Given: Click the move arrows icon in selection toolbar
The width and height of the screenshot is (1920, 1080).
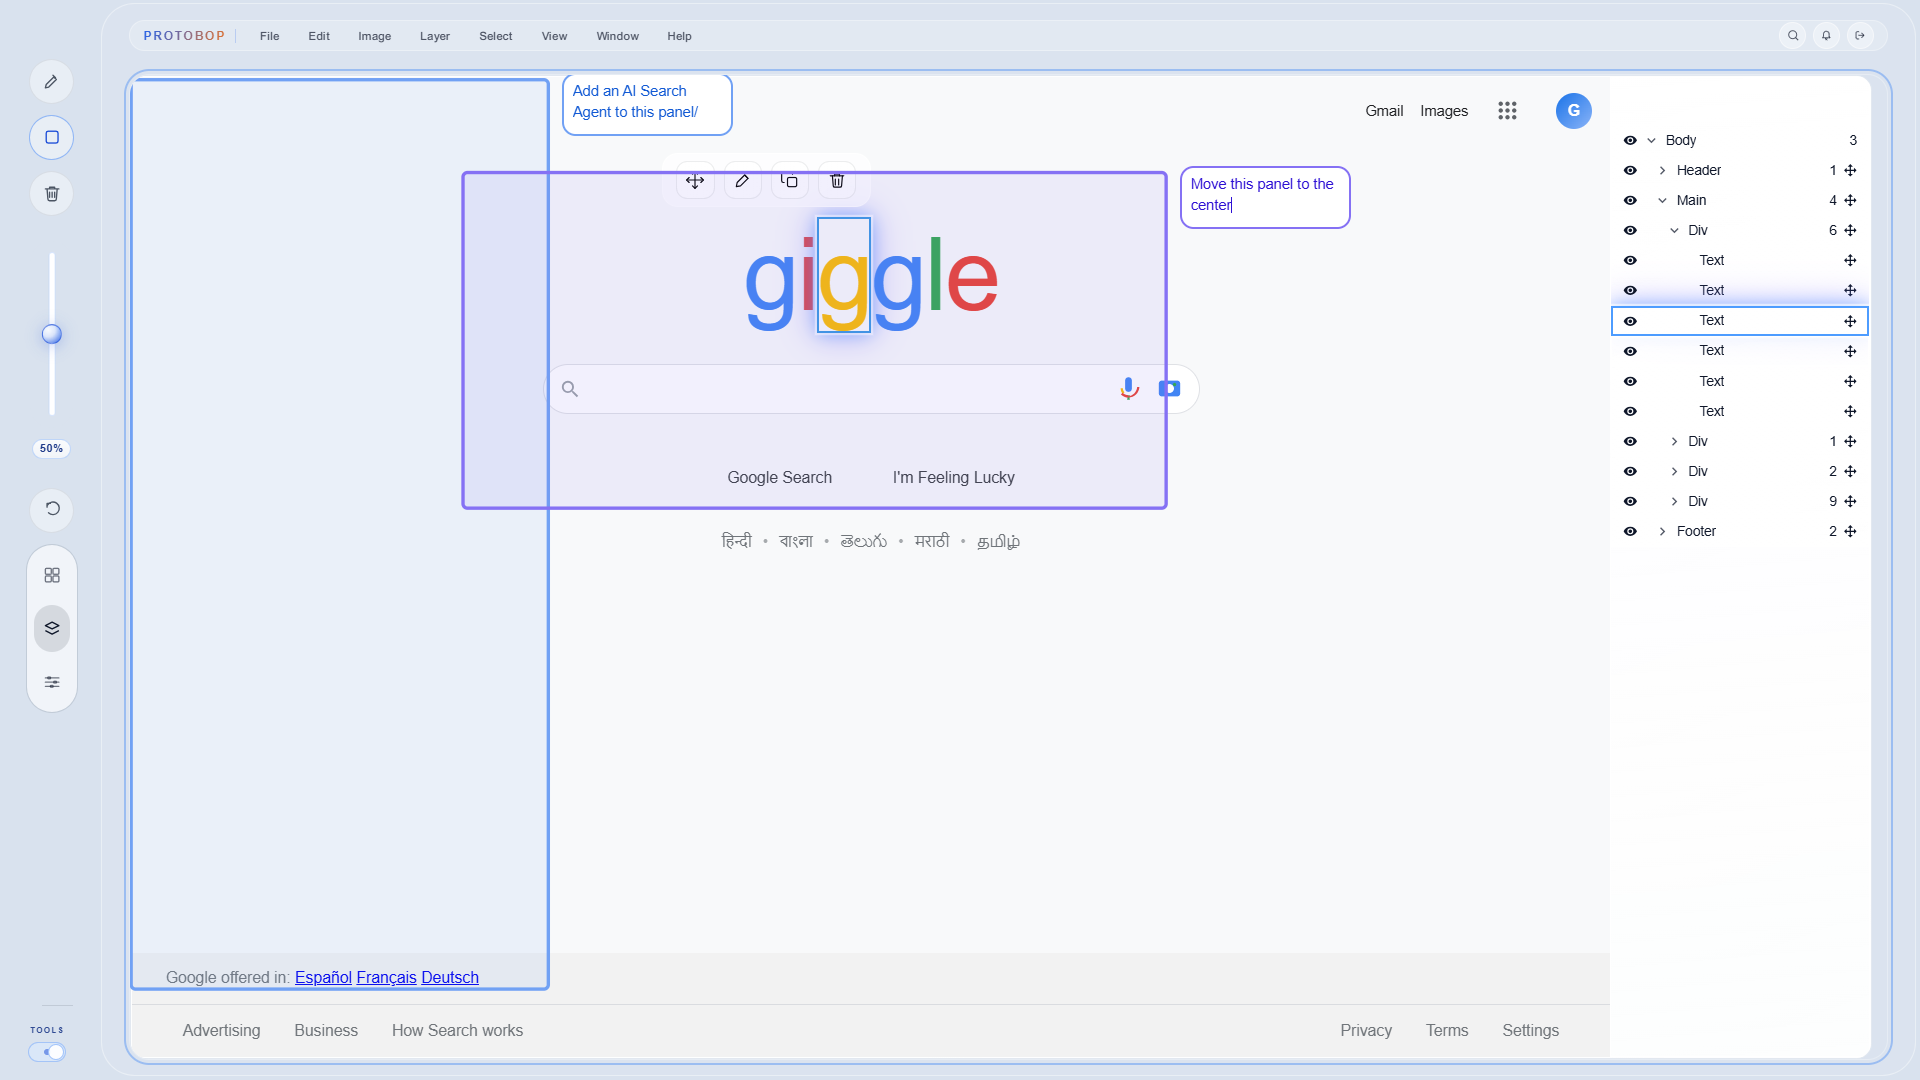Looking at the screenshot, I should click(695, 181).
